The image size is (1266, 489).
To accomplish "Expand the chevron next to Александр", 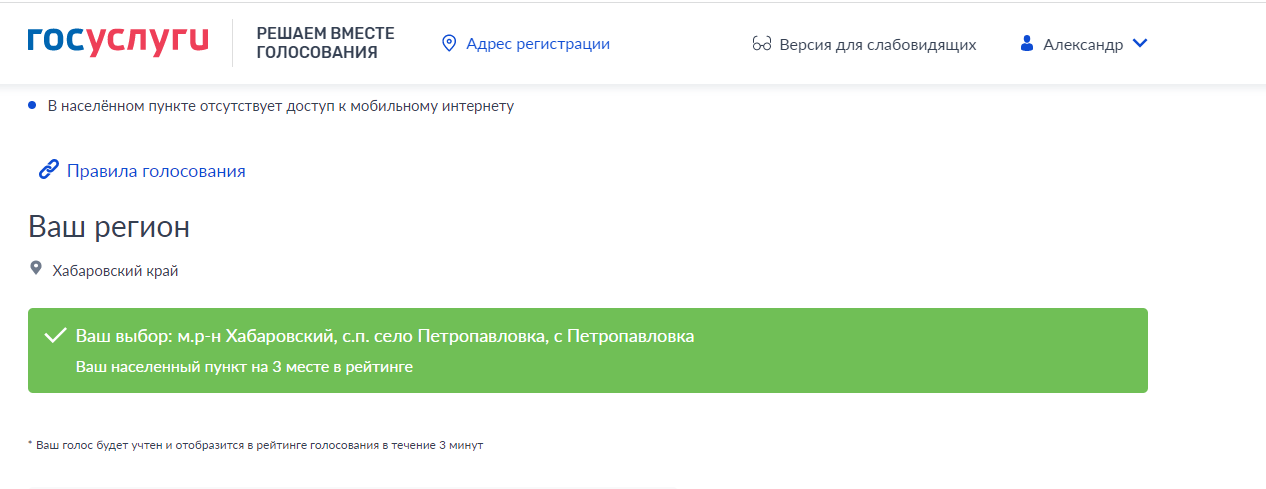I will pyautogui.click(x=1140, y=43).
